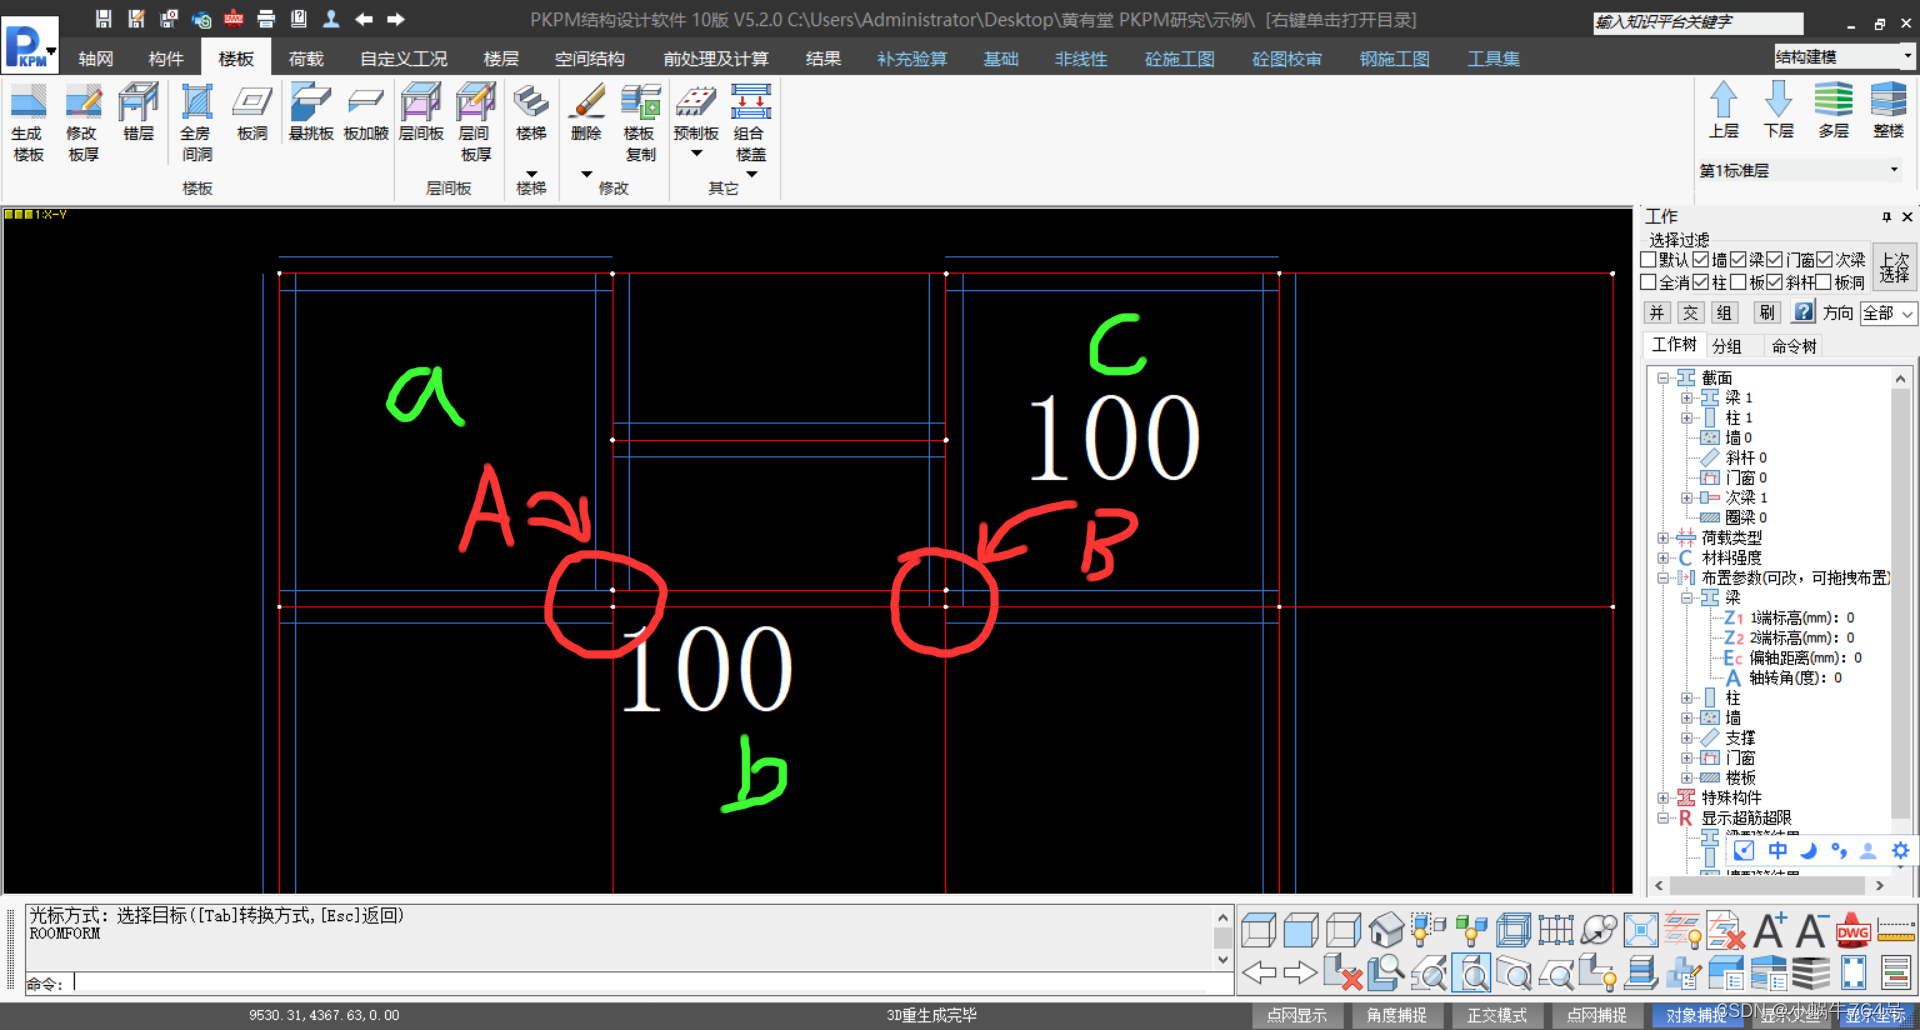Click the undo arrow in the title bar
Image resolution: width=1920 pixels, height=1030 pixels.
pos(364,19)
